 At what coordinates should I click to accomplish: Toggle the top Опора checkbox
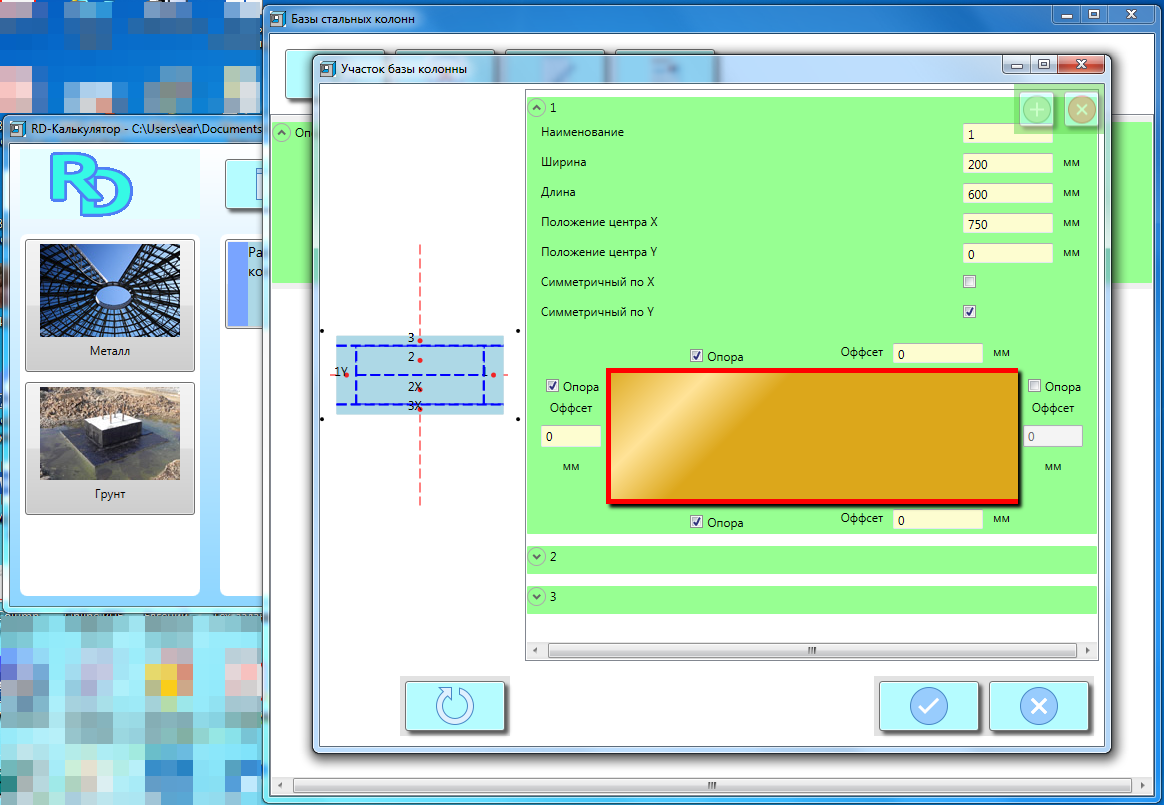pos(696,356)
